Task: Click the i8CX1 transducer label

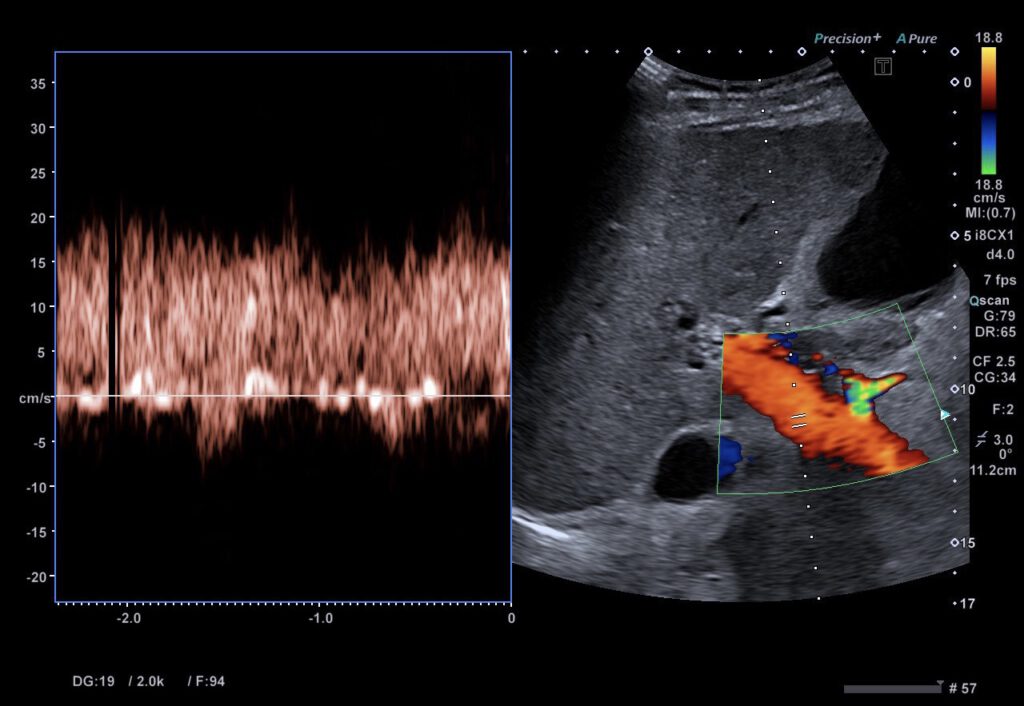Action: click(995, 235)
